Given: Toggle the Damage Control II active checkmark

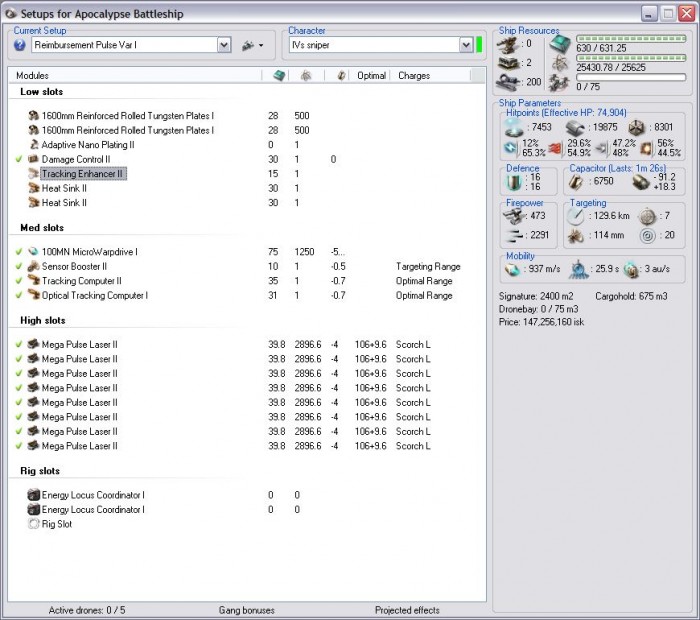Looking at the screenshot, I should 19,160.
